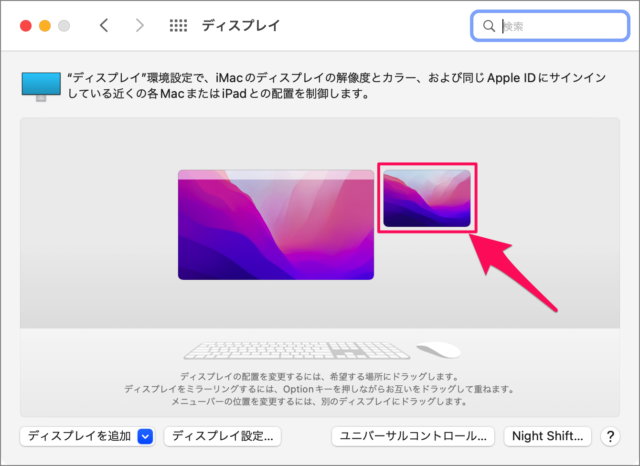Click the white menu bar strip on main display
The width and height of the screenshot is (640, 466).
[x=276, y=175]
